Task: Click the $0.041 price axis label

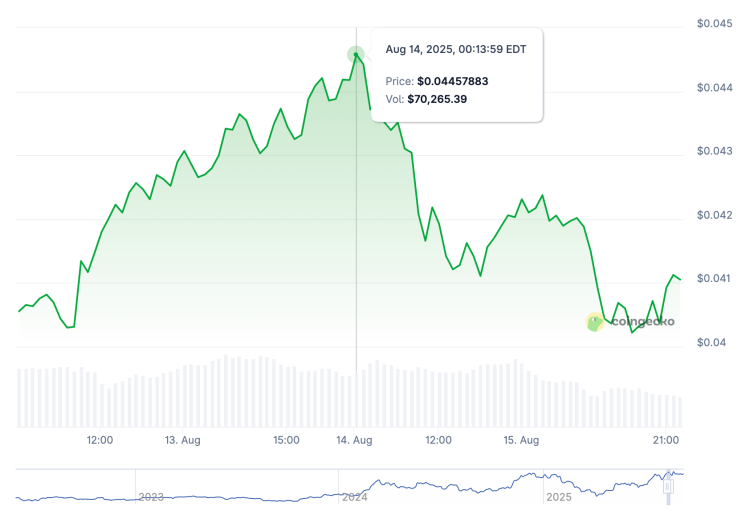Action: pyautogui.click(x=715, y=278)
